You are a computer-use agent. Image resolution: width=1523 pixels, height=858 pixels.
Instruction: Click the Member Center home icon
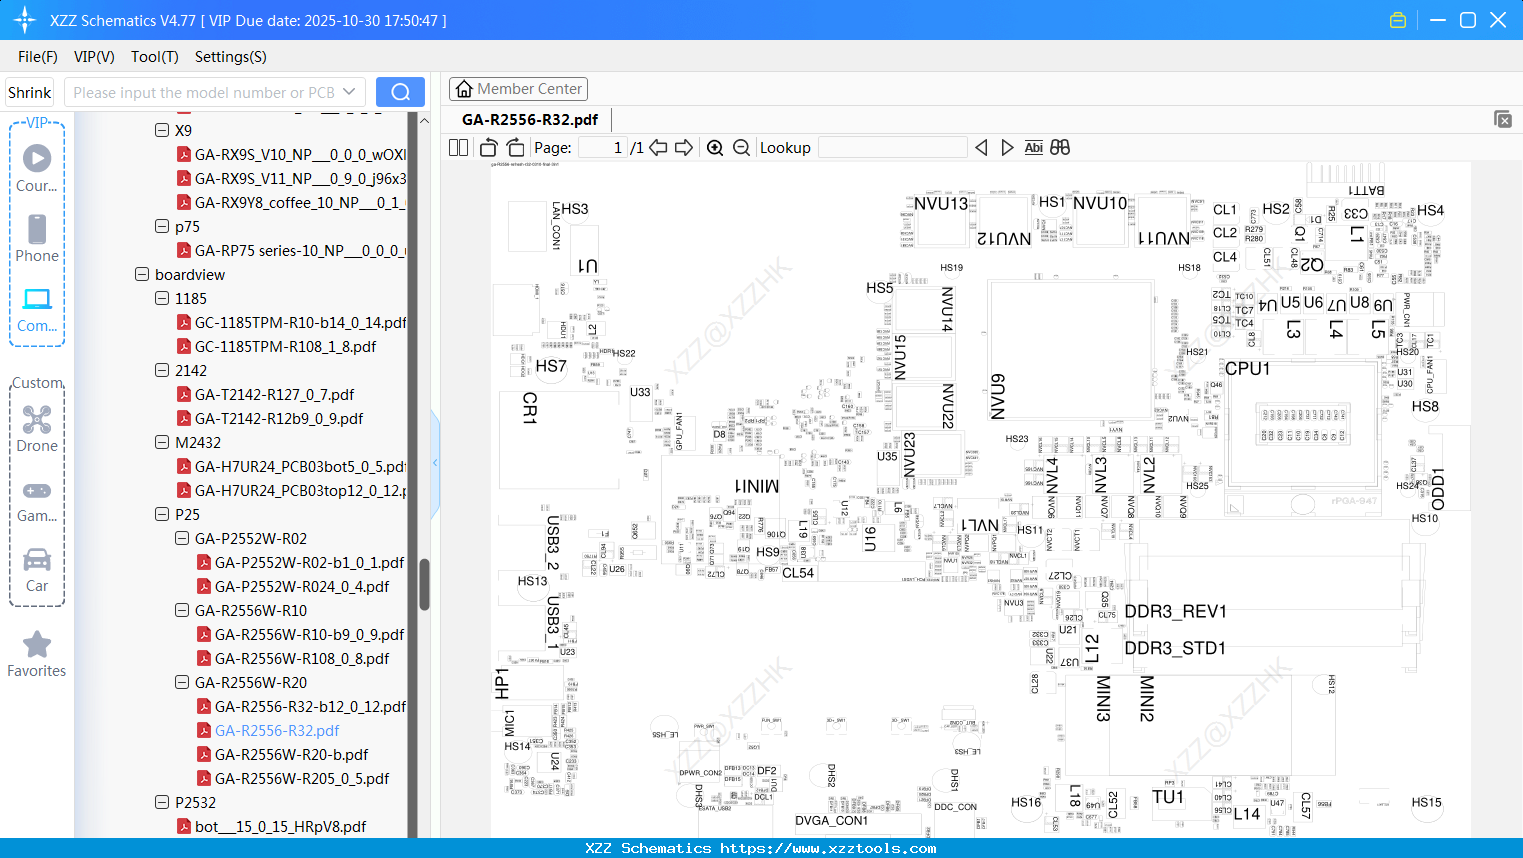tap(464, 89)
